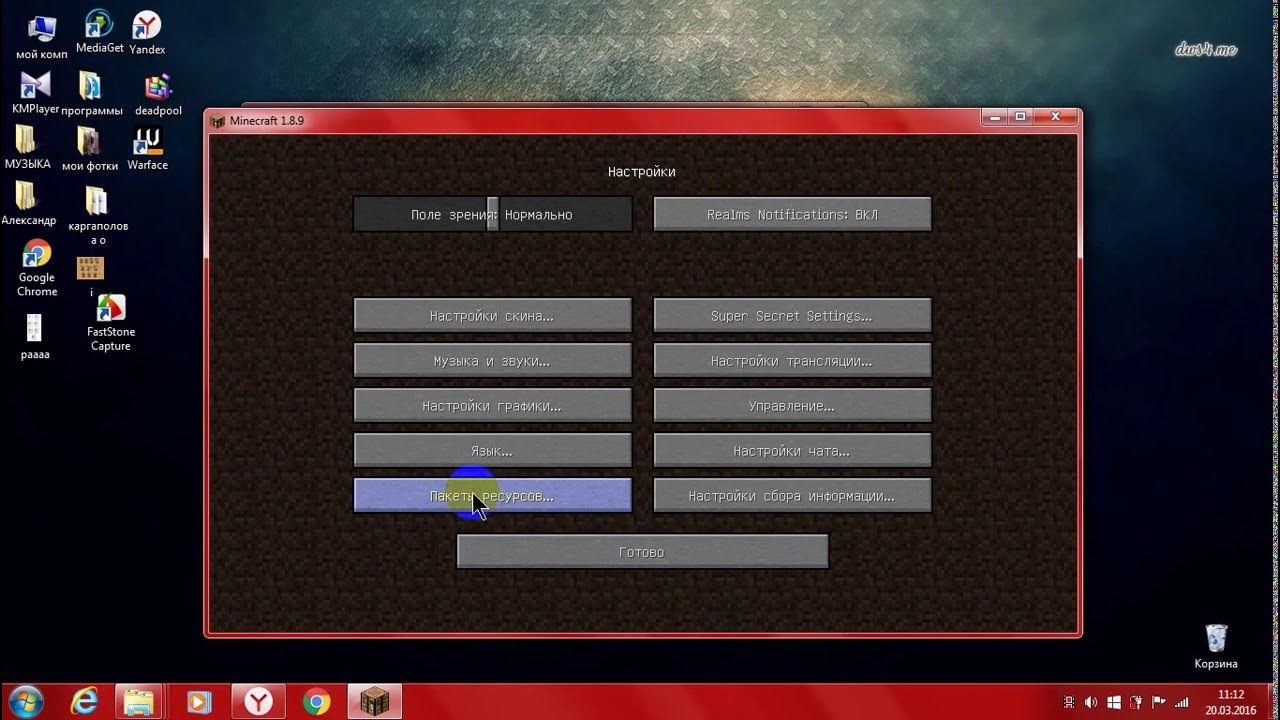Maximize the Minecraft 1.8.9 window
Screen dimensions: 1280x720
(1021, 117)
